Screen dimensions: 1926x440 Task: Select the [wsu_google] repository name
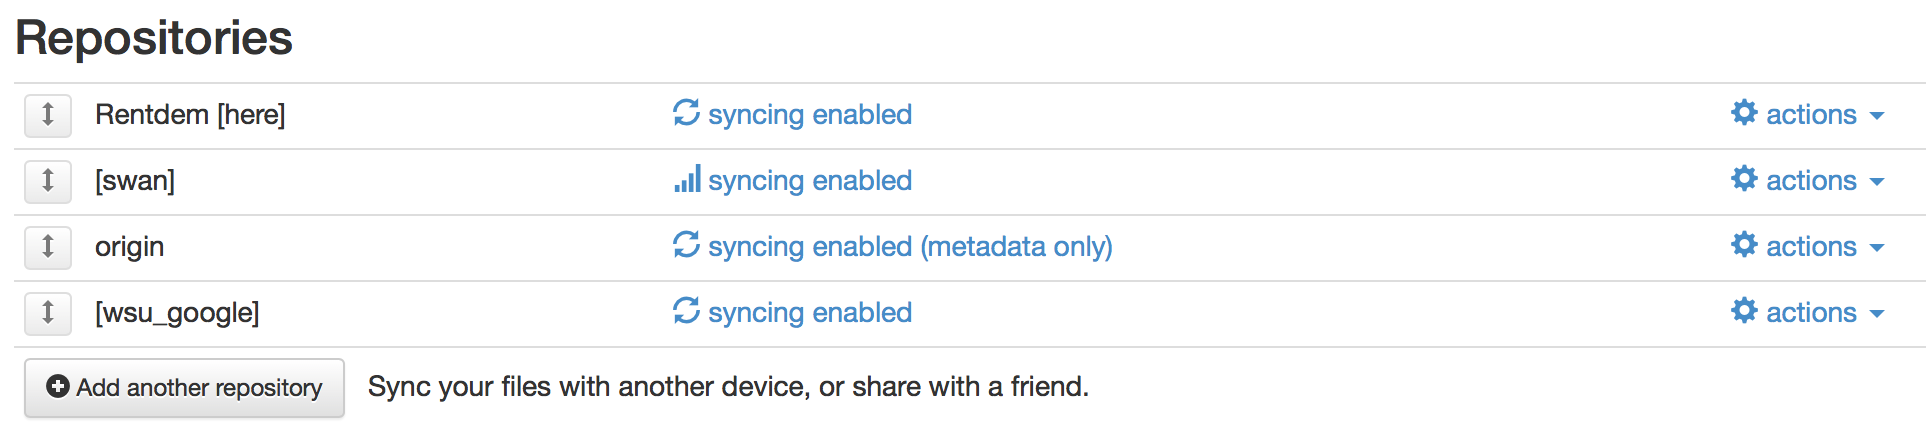tap(177, 313)
